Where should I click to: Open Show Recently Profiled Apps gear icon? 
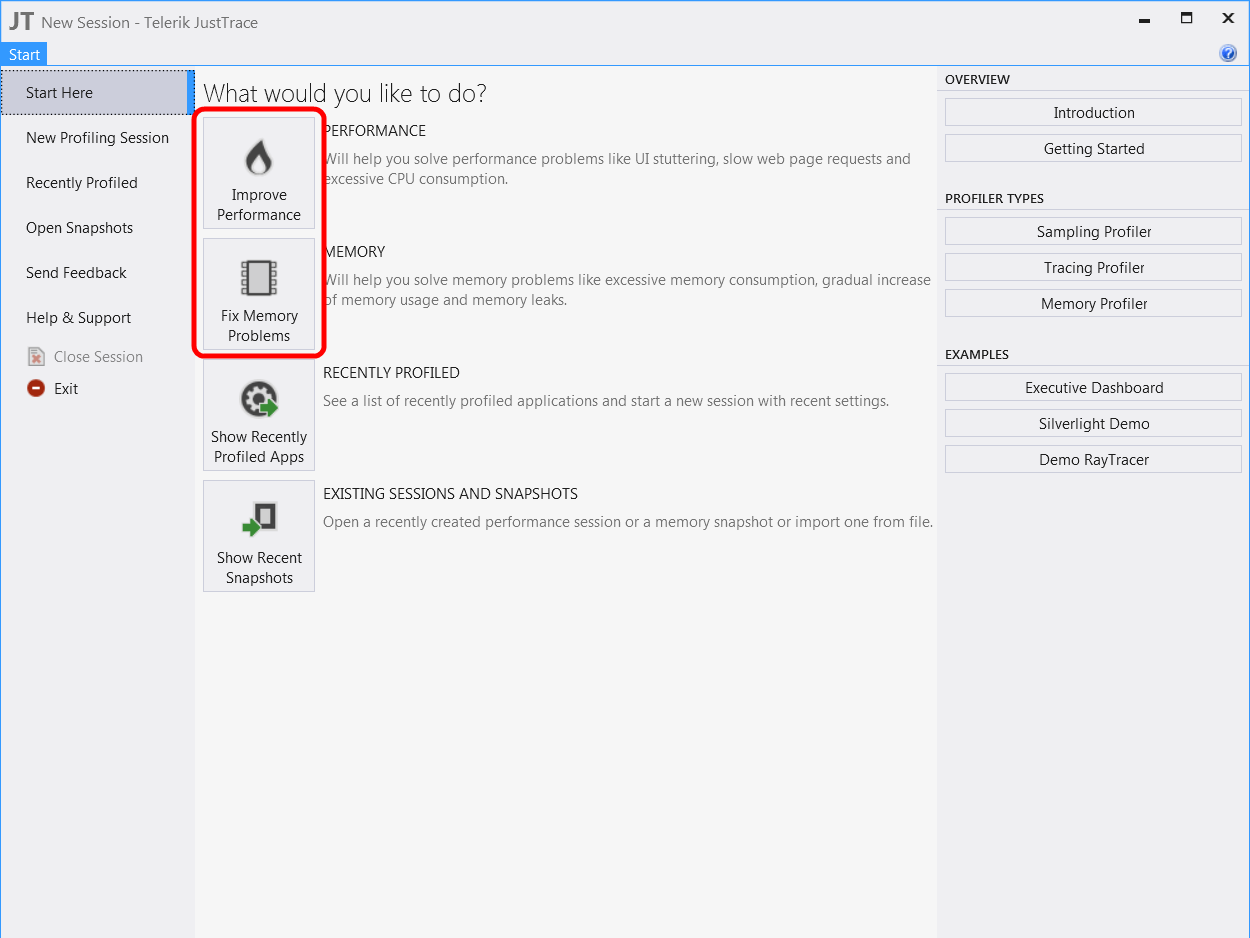259,400
